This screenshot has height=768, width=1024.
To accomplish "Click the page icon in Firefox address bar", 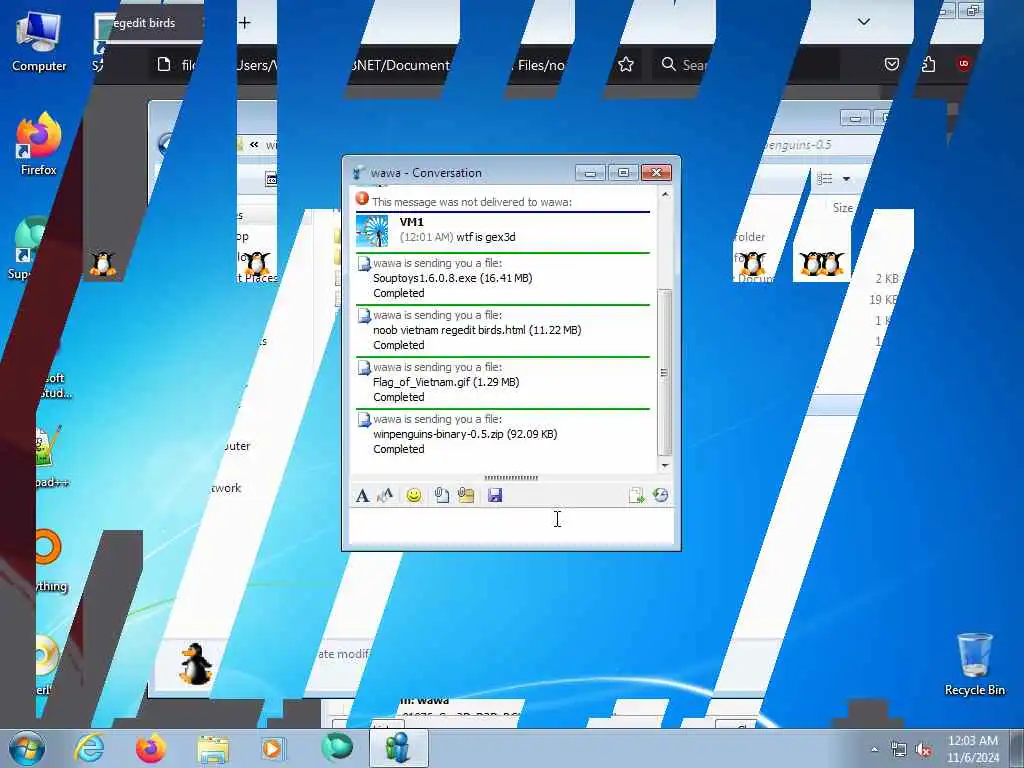I will (x=164, y=64).
